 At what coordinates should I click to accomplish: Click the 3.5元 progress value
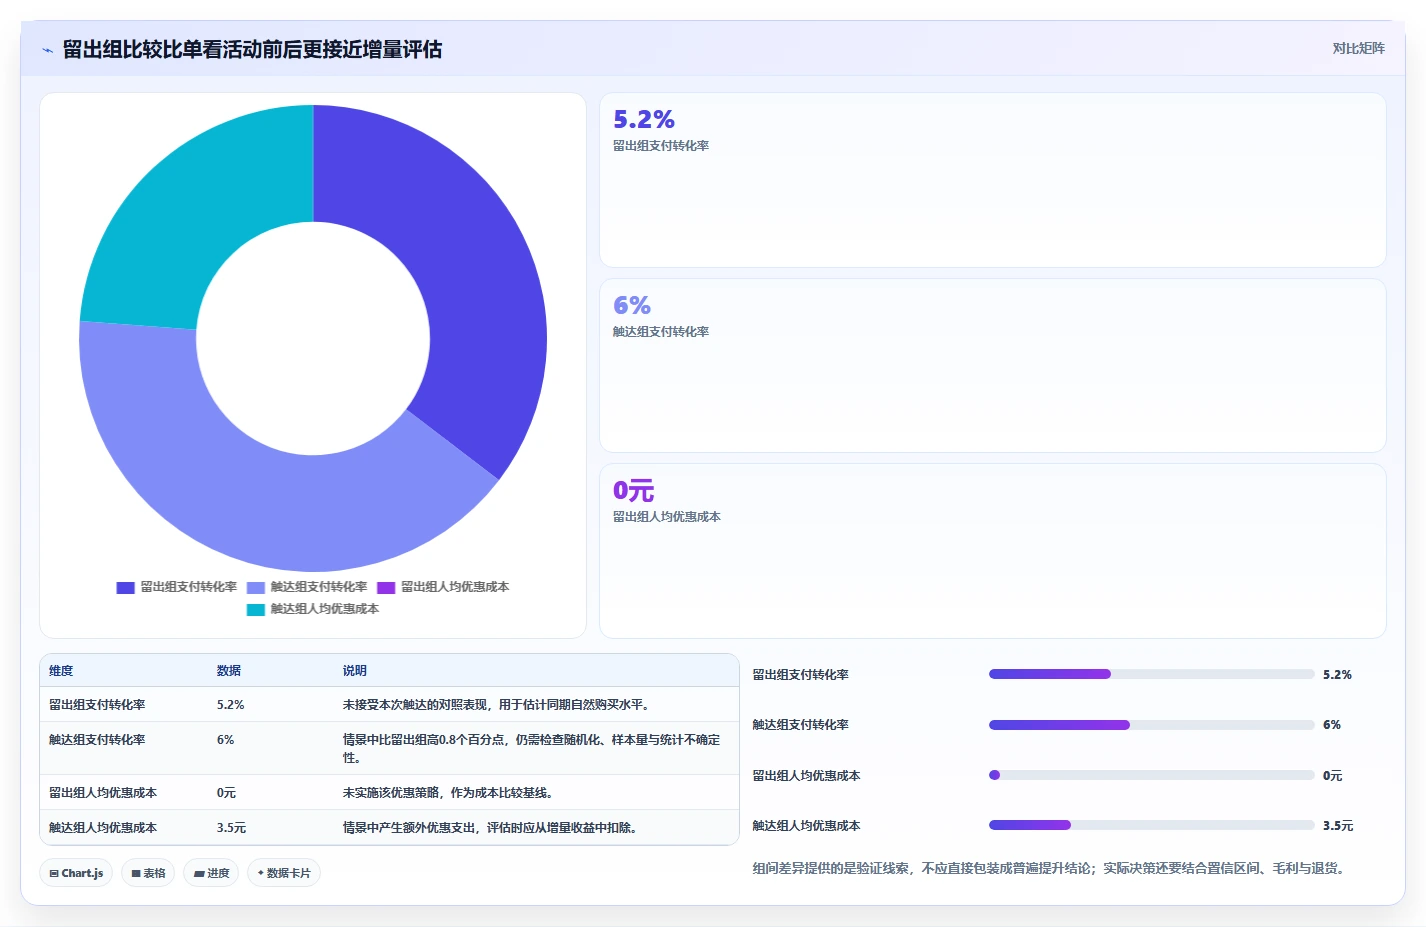1338,826
